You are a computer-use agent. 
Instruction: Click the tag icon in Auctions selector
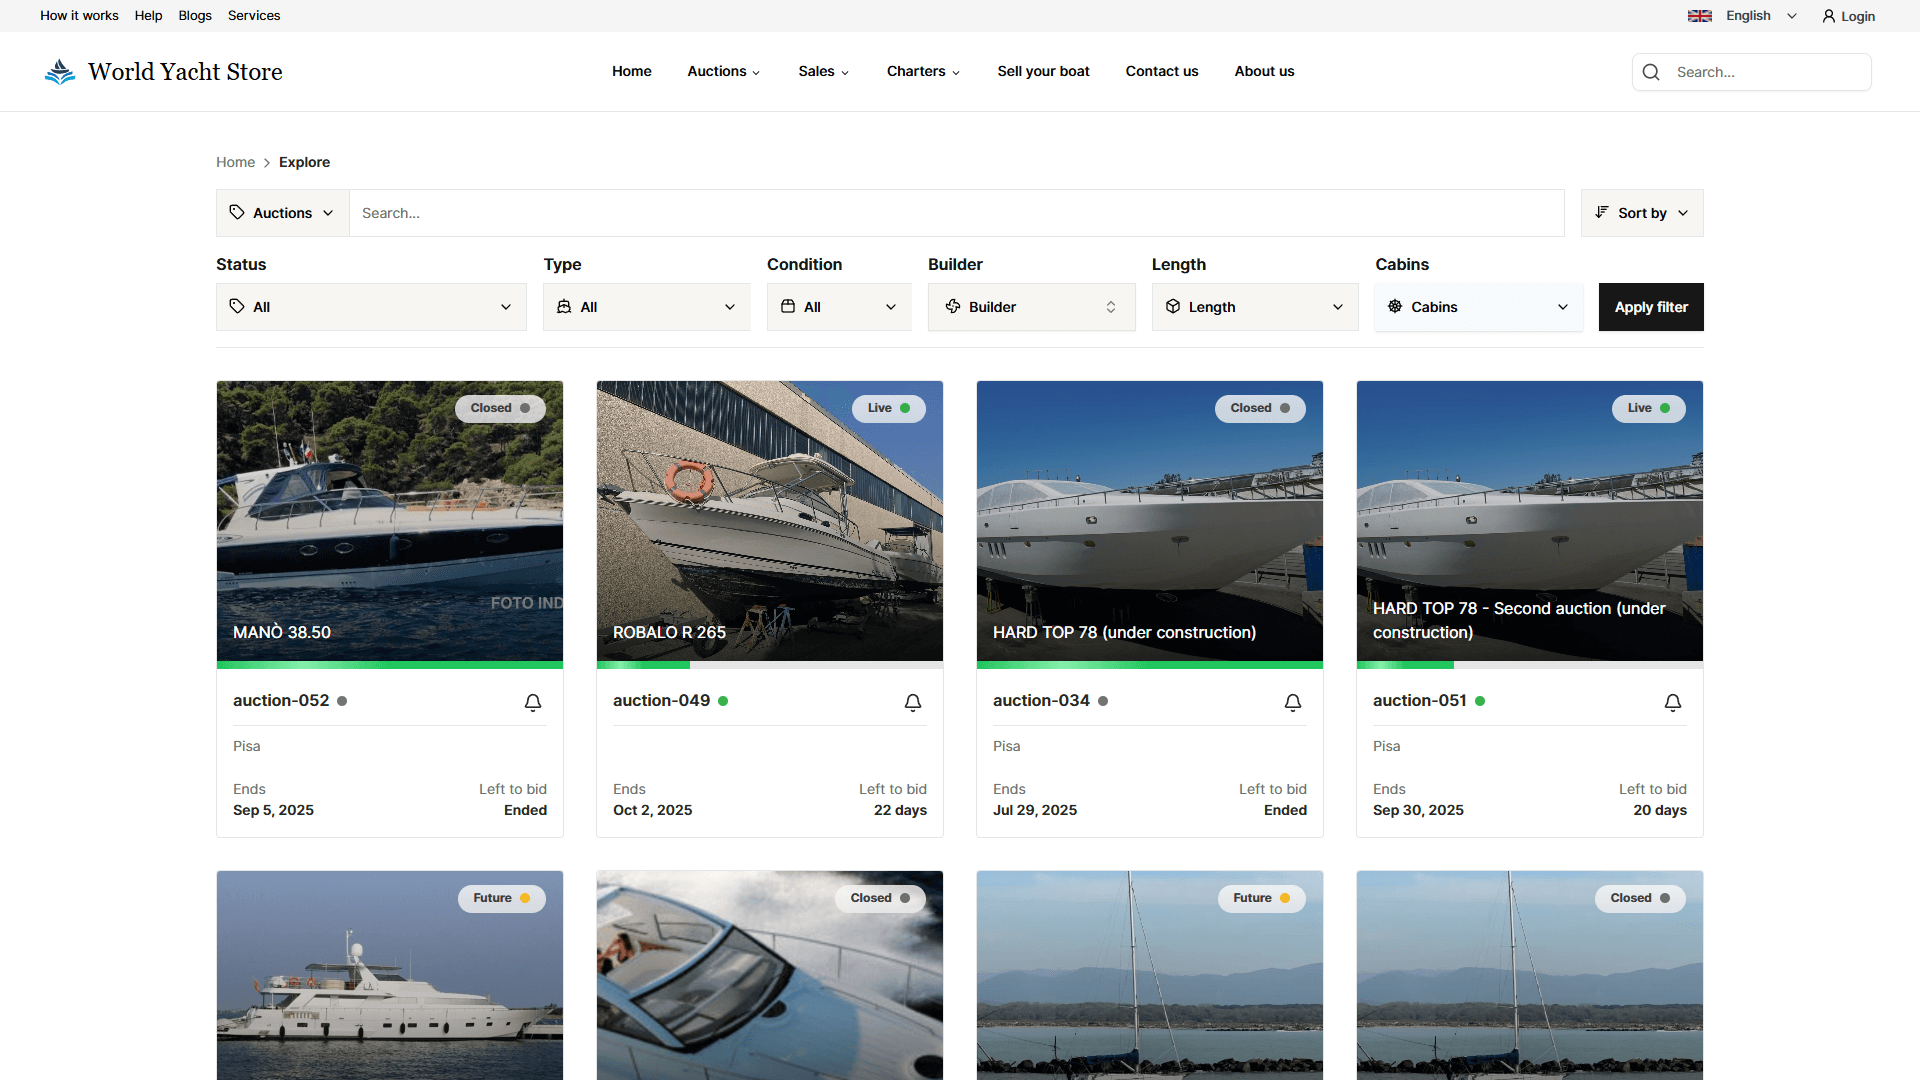point(237,212)
